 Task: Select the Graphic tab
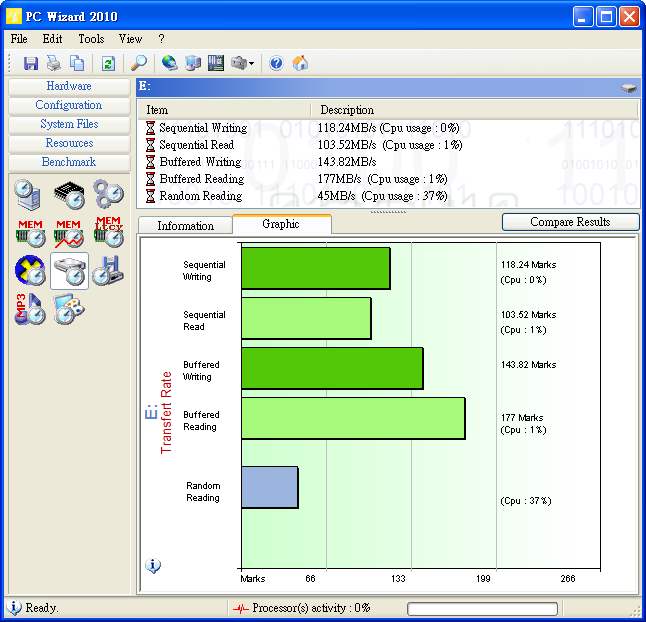tap(282, 224)
